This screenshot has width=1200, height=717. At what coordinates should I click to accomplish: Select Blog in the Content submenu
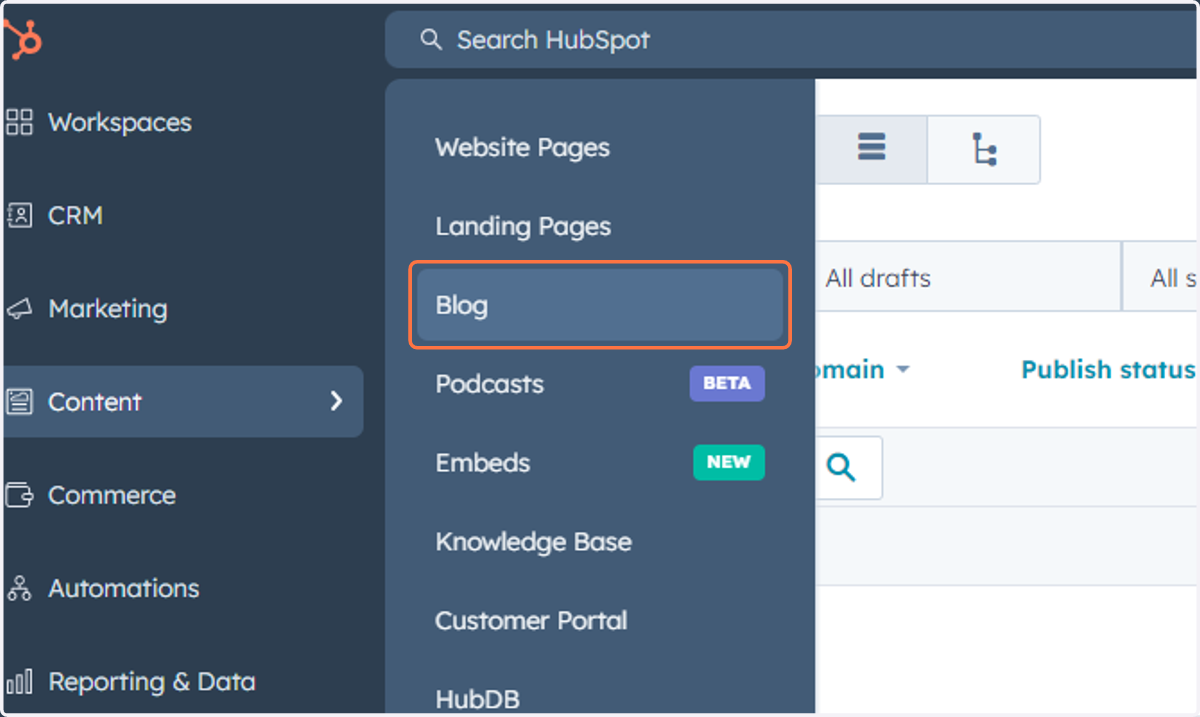click(x=600, y=305)
